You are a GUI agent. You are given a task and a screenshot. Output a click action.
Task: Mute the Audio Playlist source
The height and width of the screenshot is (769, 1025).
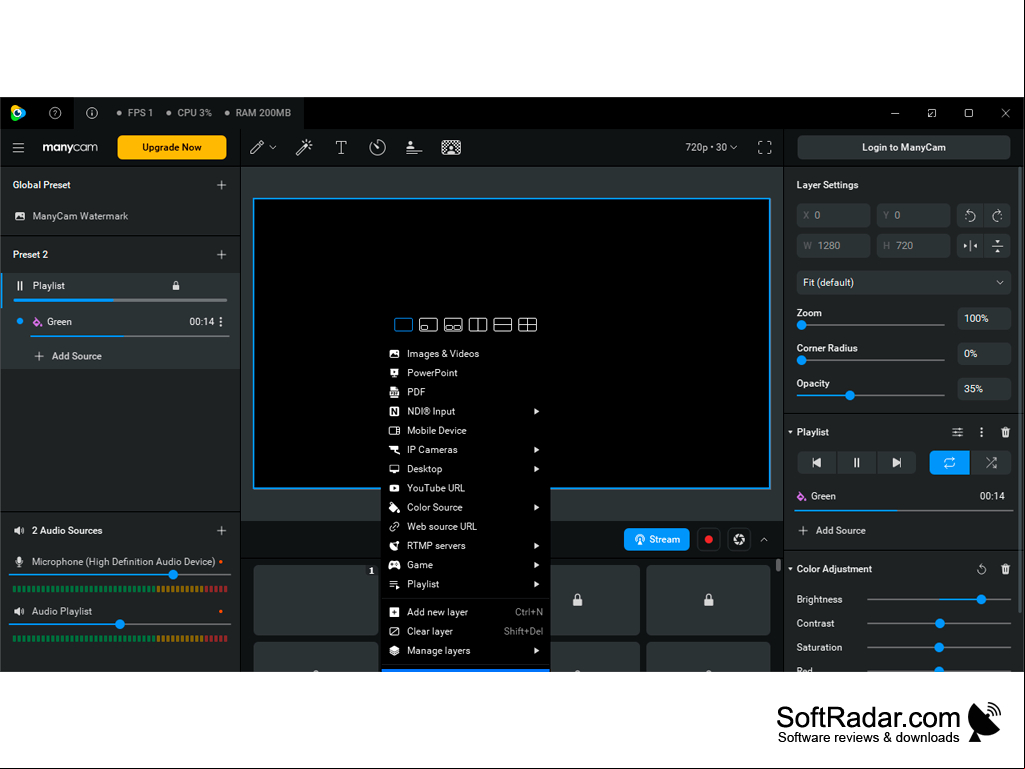(19, 611)
